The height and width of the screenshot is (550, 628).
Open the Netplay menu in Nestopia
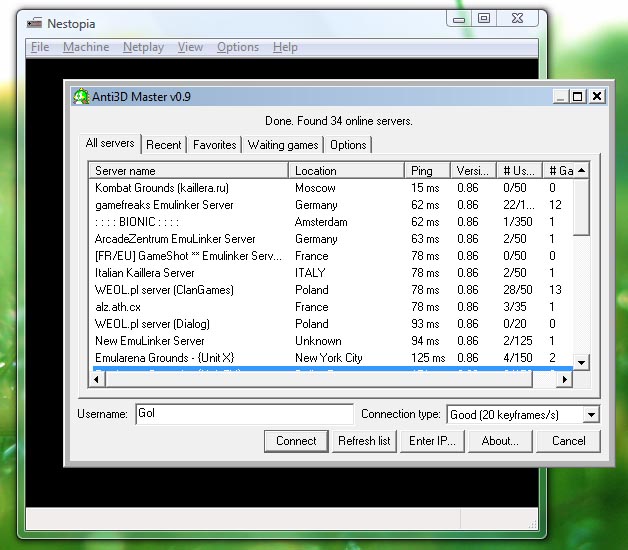coord(143,47)
